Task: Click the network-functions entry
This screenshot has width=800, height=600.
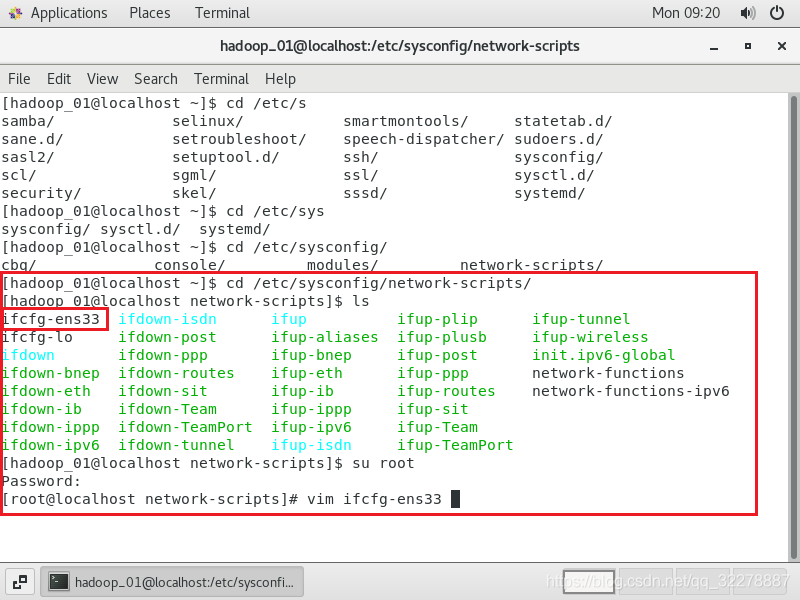Action: [x=608, y=373]
